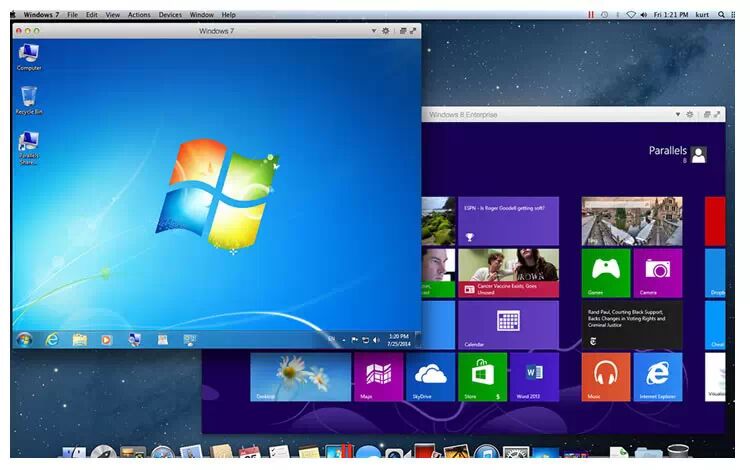Open the Help menu
Screen dimensions: 750x470
click(x=228, y=15)
